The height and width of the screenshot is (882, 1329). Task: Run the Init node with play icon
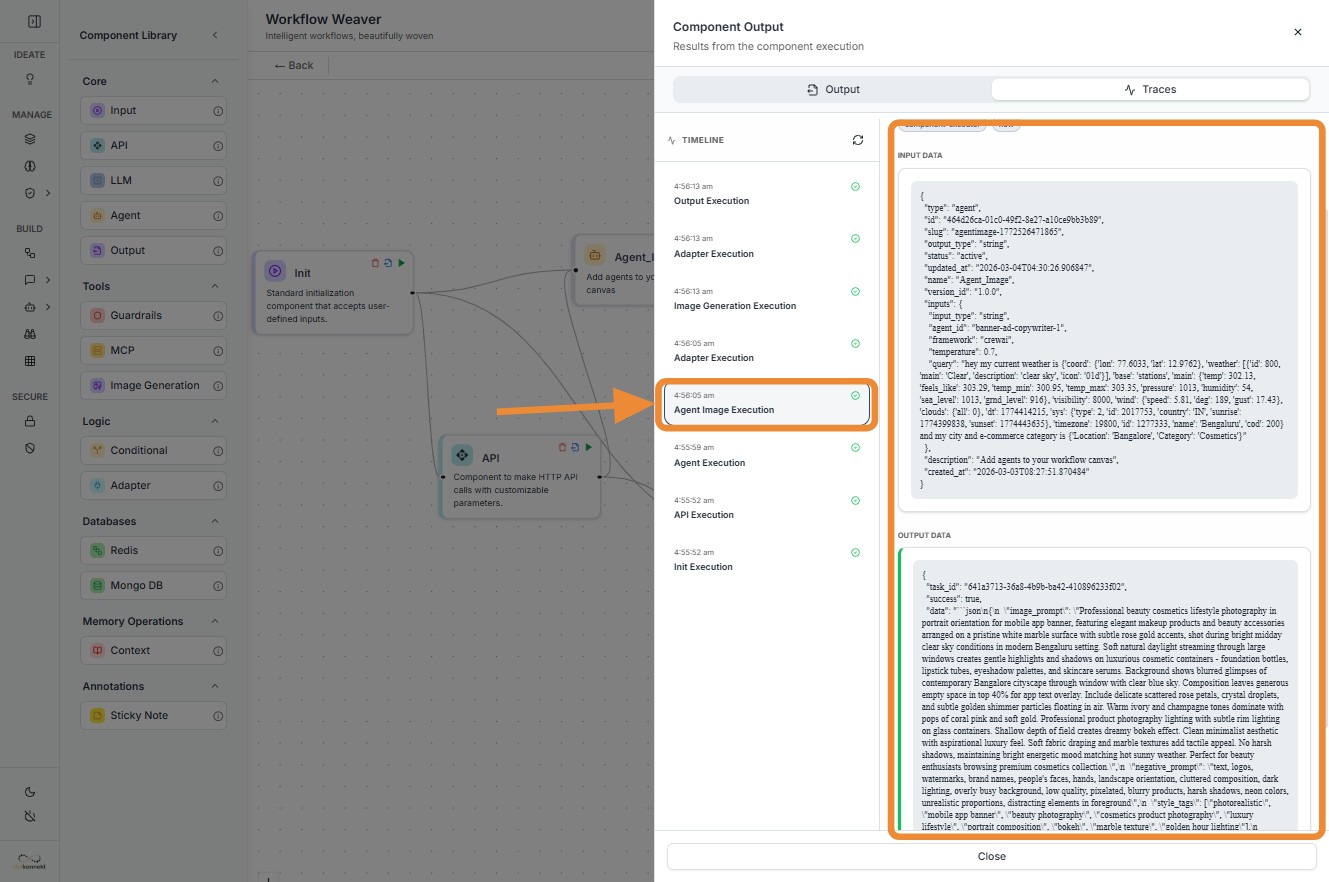(401, 263)
